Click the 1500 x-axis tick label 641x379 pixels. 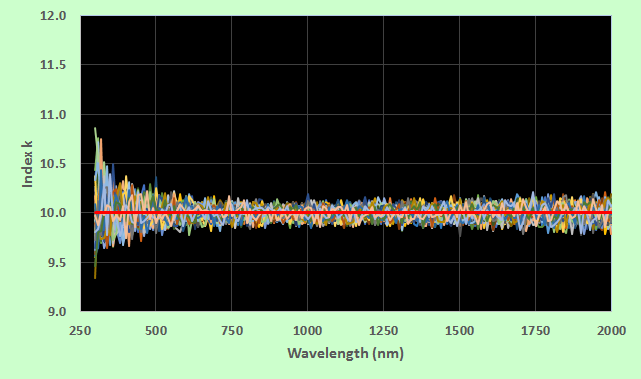click(459, 330)
